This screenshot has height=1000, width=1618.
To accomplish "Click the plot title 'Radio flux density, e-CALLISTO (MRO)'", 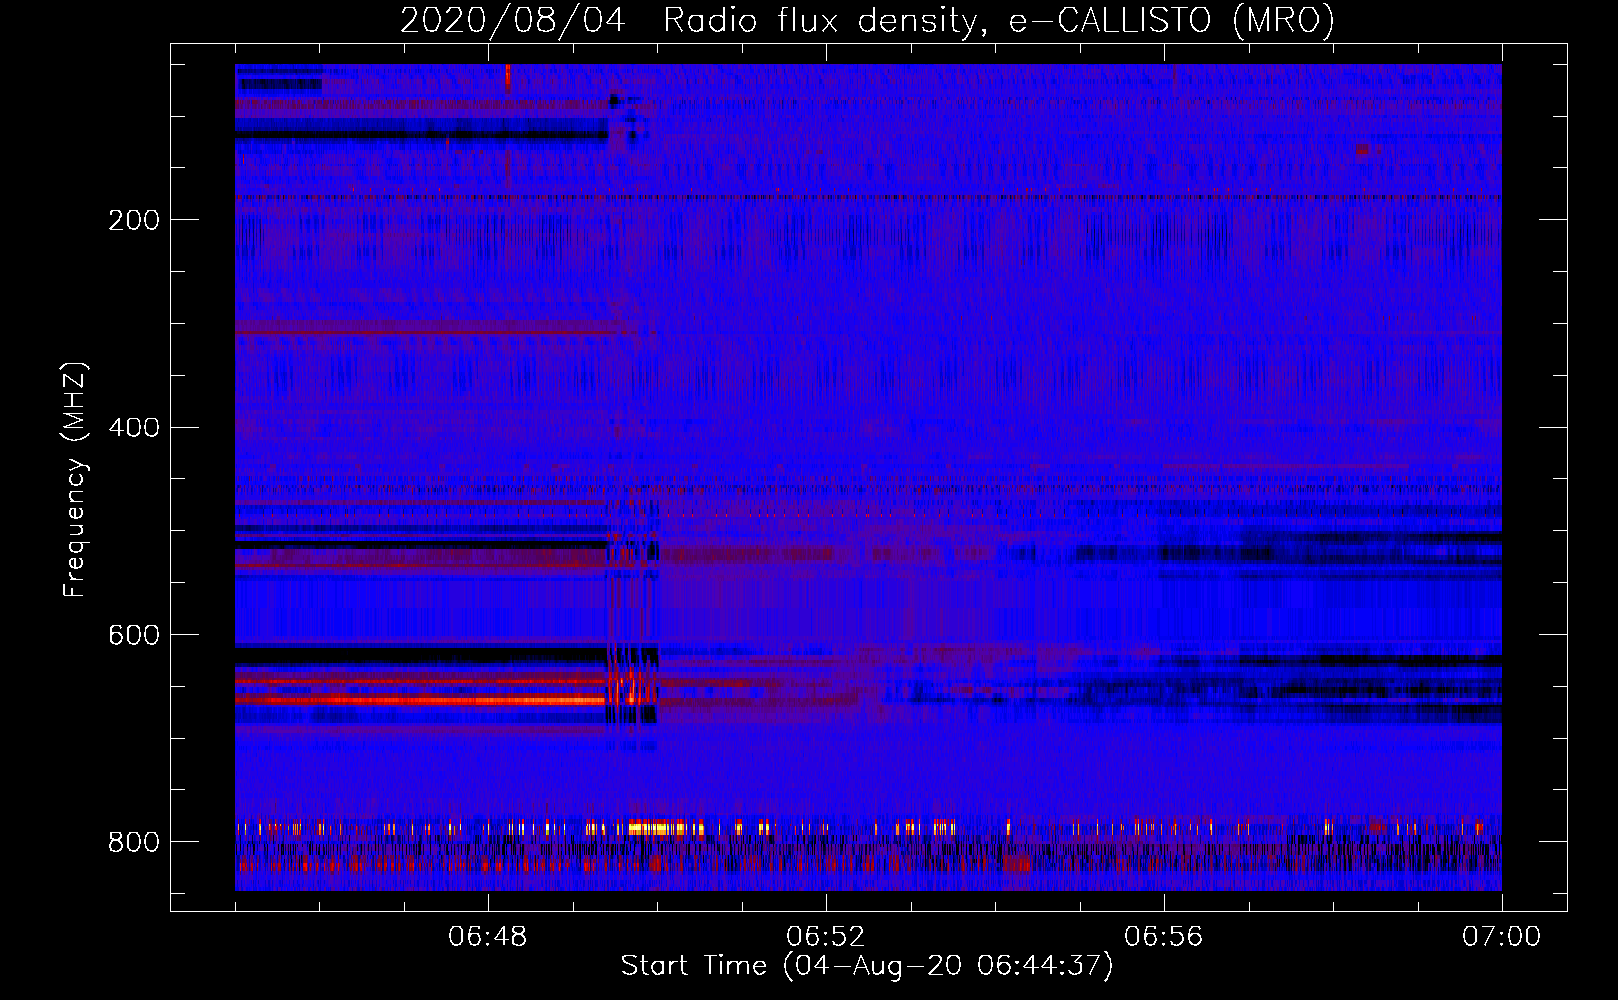I will 999,20.
